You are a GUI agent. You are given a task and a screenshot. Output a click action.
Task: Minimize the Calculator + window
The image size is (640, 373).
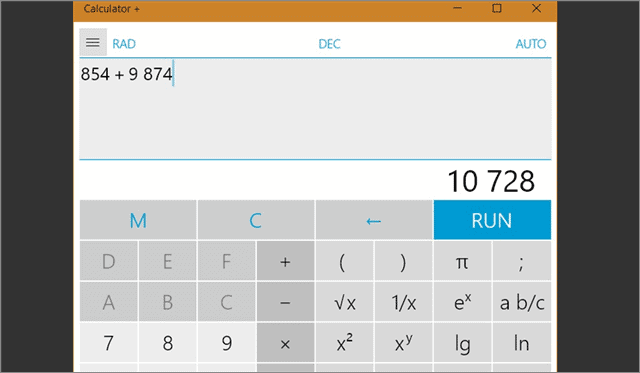pos(458,8)
